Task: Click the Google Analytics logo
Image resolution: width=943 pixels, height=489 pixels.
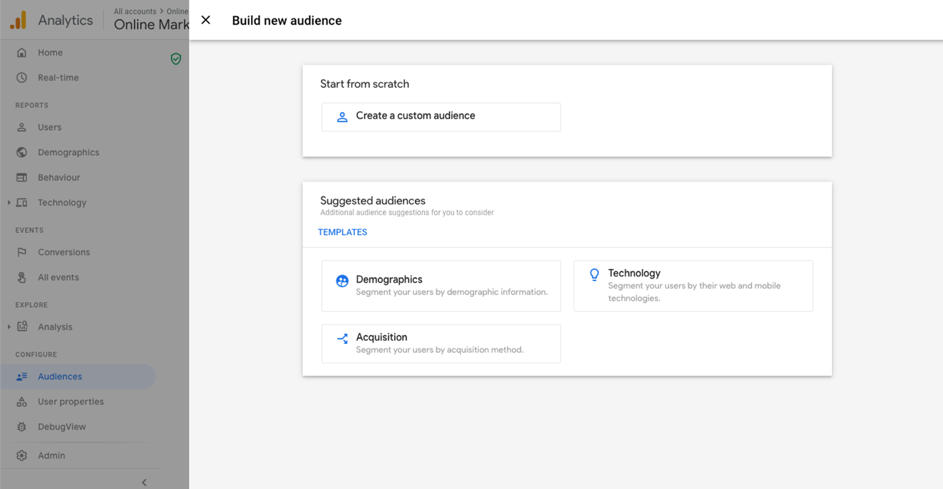Action: pyautogui.click(x=18, y=20)
